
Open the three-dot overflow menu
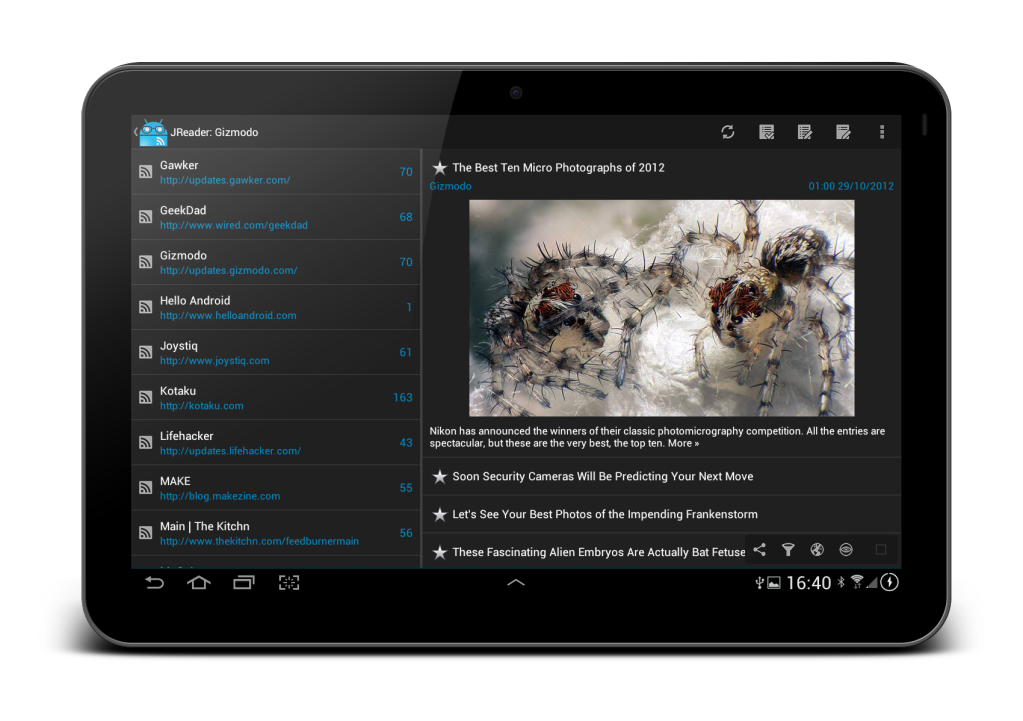(882, 132)
